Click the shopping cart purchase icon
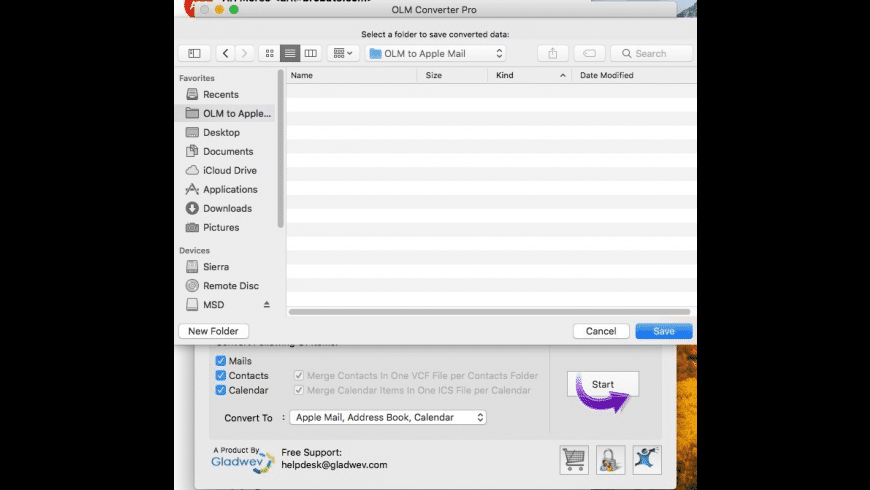870x490 pixels. coord(574,459)
